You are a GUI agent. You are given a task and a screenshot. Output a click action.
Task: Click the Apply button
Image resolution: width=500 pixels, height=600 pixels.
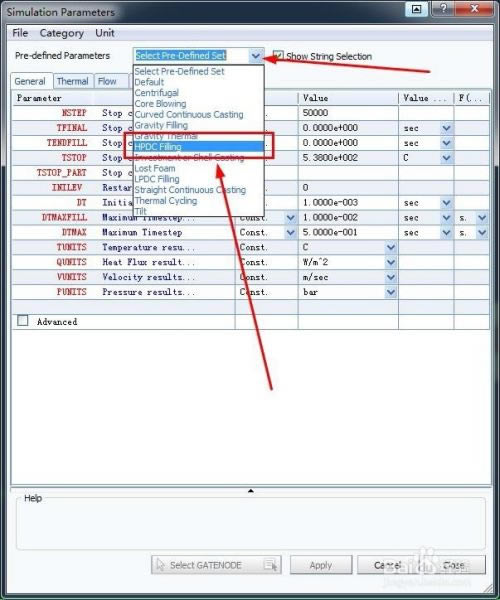tap(321, 565)
